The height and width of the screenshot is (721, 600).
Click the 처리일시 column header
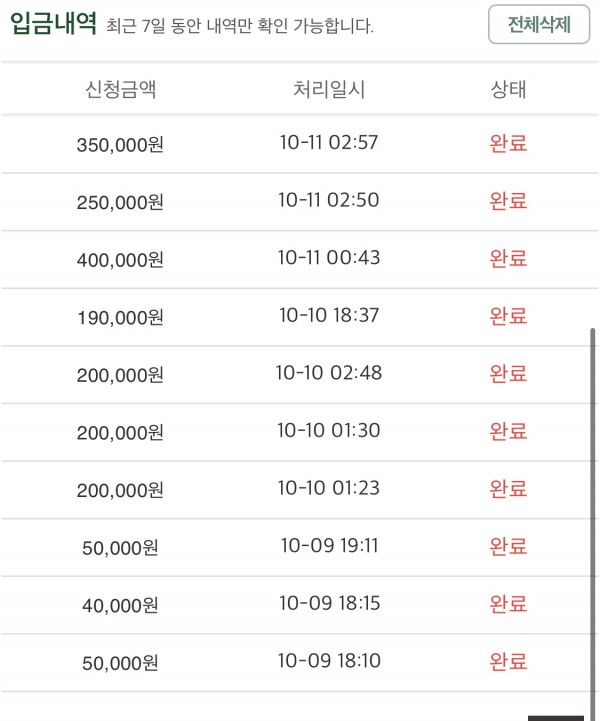pos(329,89)
